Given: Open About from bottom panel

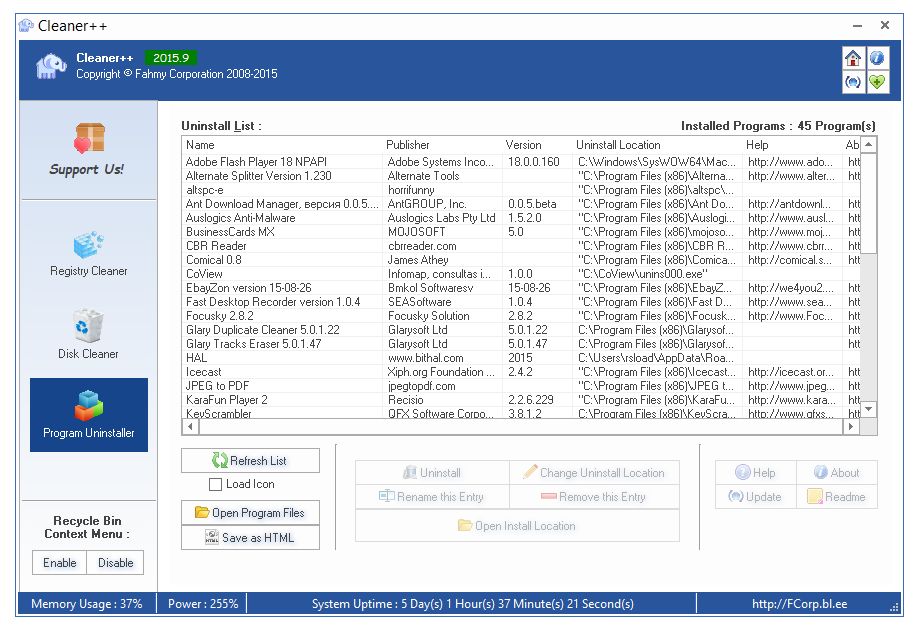Looking at the screenshot, I should 837,473.
